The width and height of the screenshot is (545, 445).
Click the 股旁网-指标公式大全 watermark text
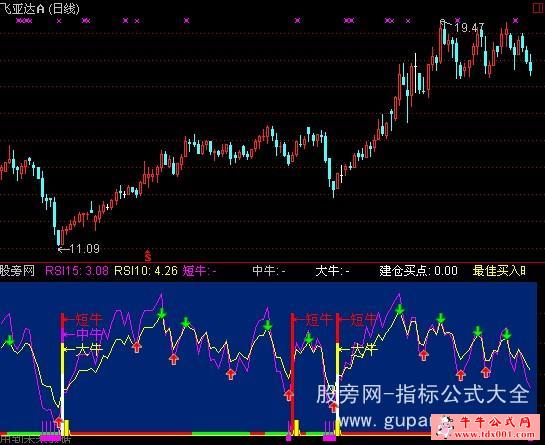click(x=423, y=394)
